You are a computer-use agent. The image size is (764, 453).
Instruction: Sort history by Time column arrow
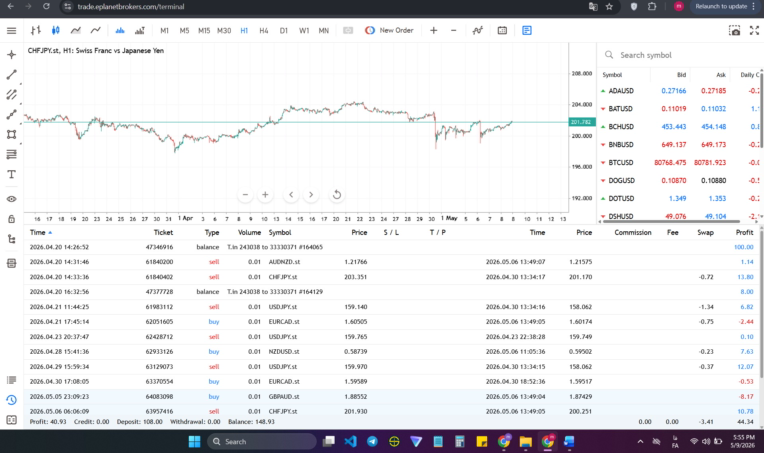[50, 232]
